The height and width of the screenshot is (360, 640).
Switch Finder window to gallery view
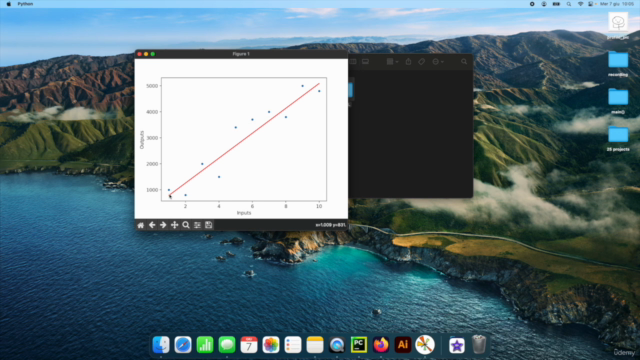coord(365,62)
